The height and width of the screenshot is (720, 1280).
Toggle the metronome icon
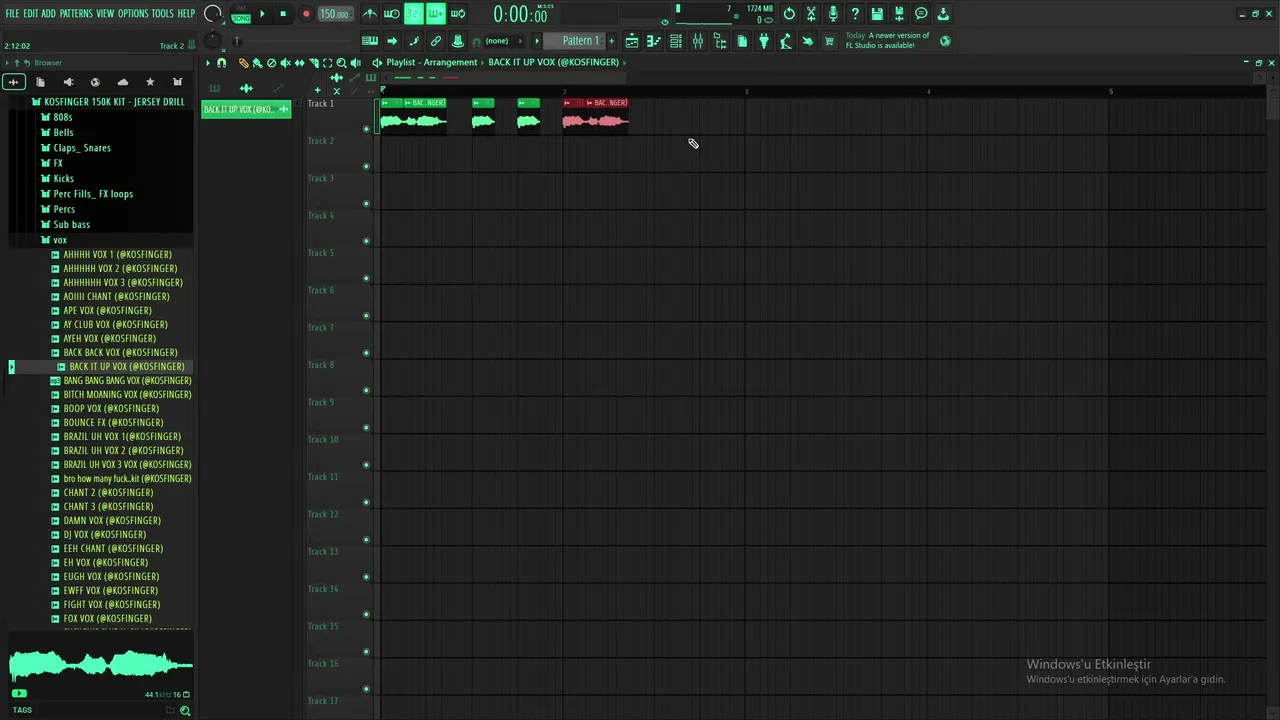coord(370,14)
